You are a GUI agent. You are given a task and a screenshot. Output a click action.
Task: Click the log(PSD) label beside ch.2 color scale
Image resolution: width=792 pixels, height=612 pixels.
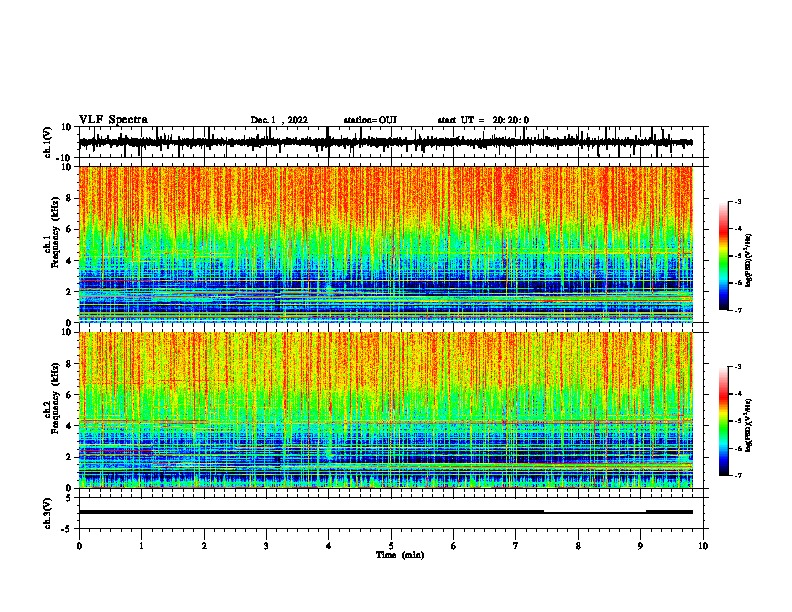coord(749,425)
